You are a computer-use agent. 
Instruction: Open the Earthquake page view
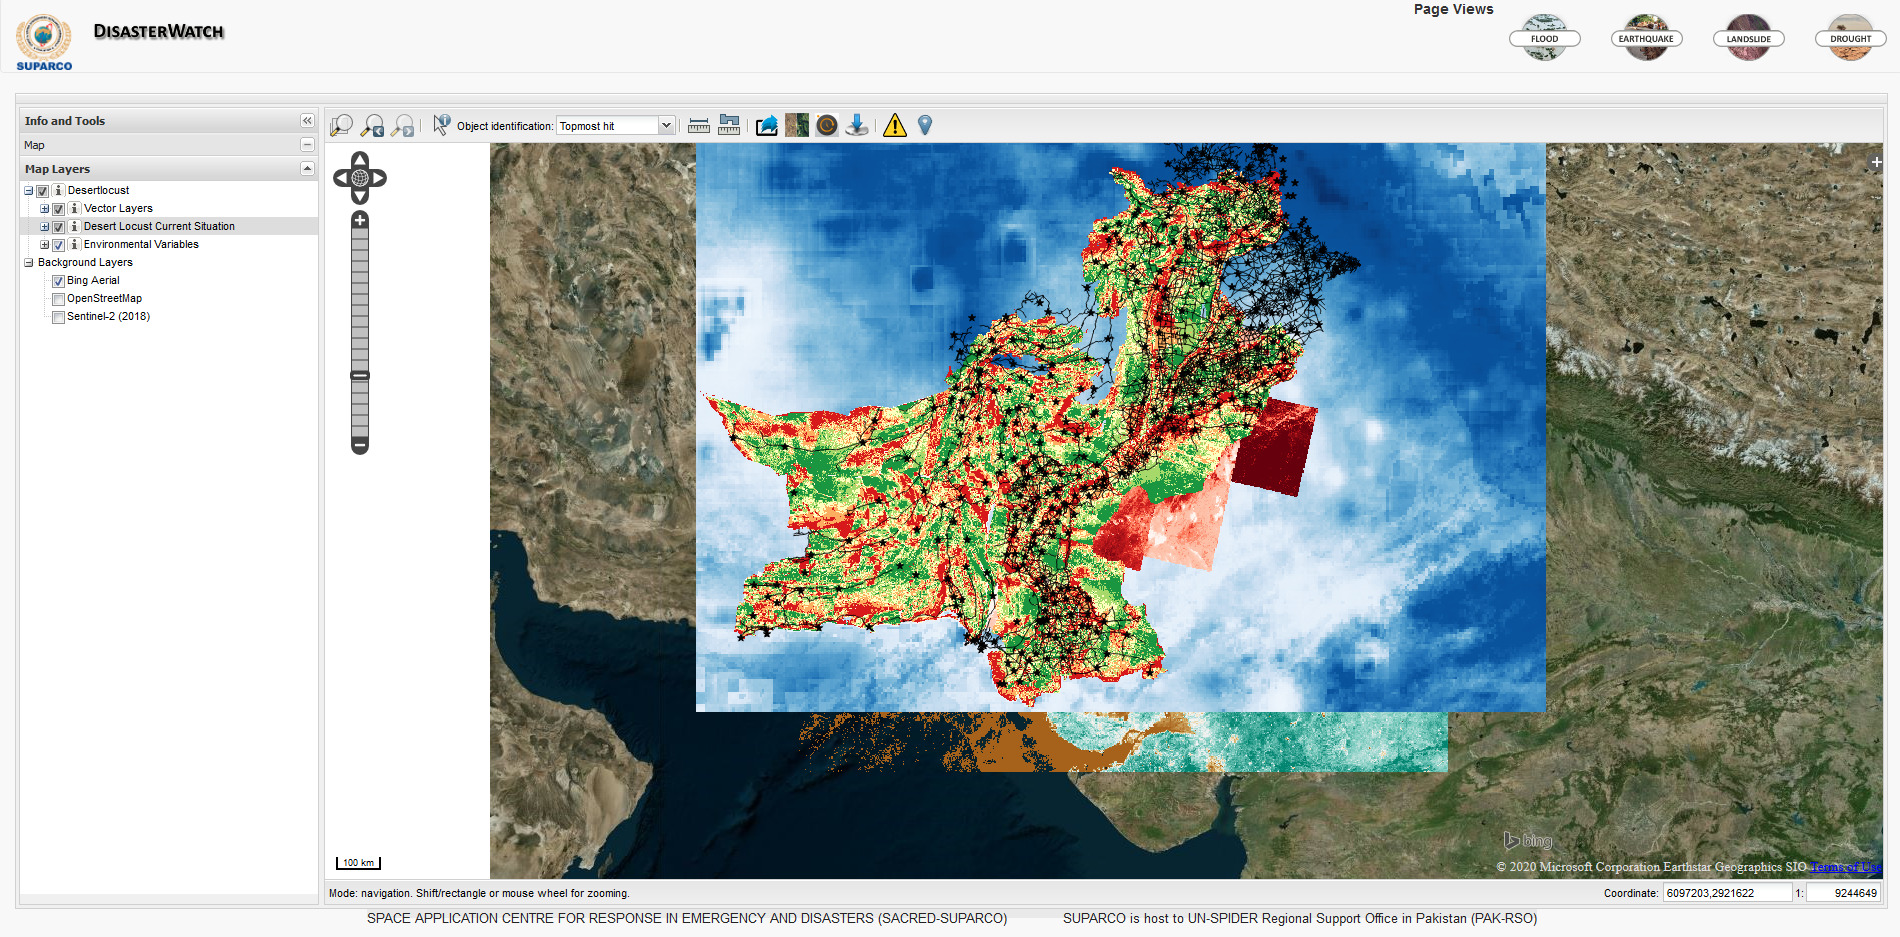(x=1646, y=39)
